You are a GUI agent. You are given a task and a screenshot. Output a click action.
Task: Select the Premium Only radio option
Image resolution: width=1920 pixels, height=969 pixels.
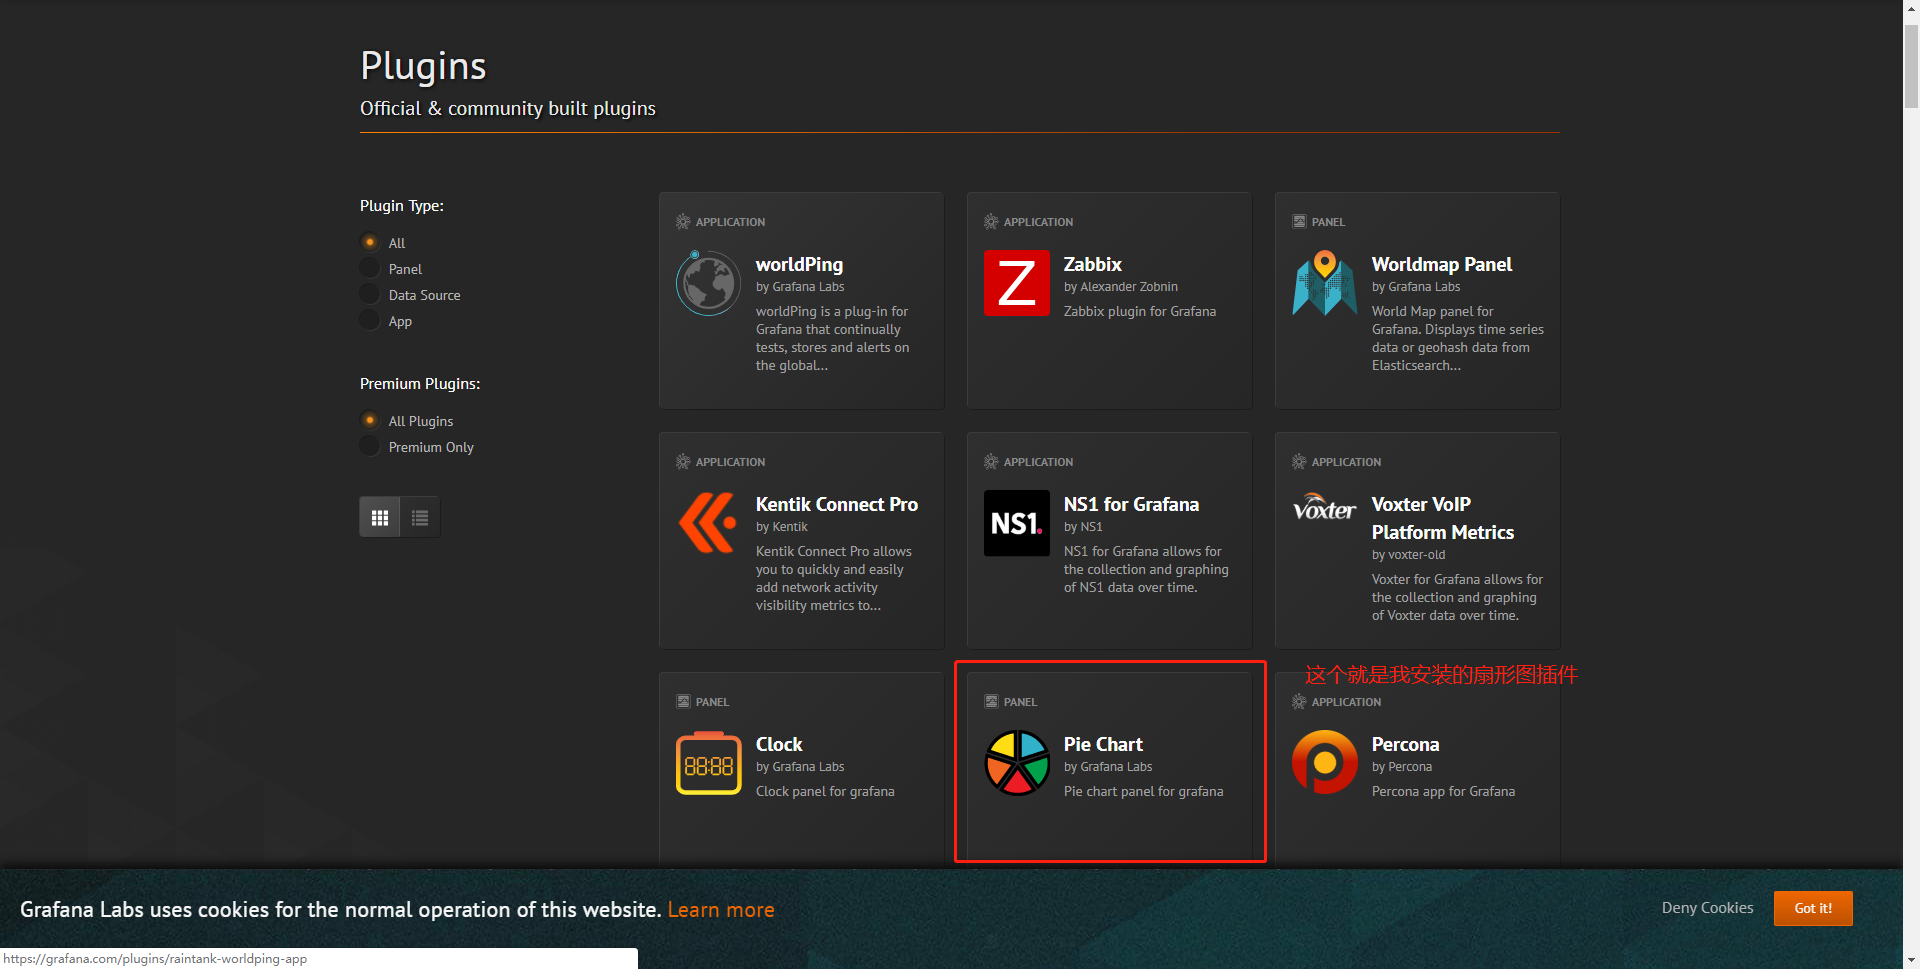[x=370, y=446]
